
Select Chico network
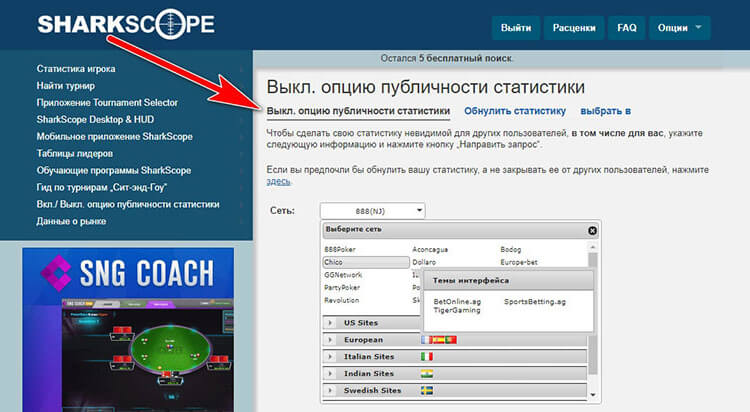[366, 262]
